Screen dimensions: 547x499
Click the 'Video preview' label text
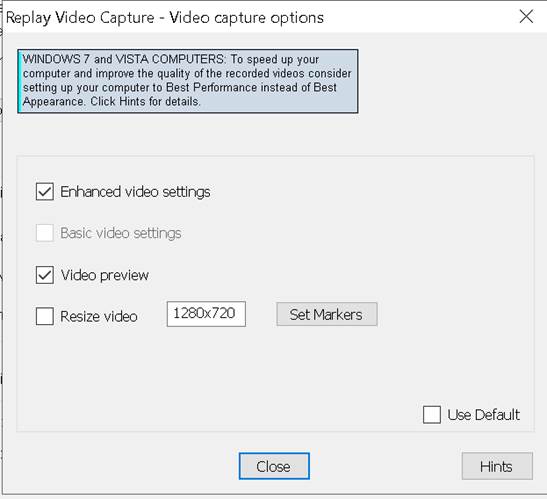(105, 275)
